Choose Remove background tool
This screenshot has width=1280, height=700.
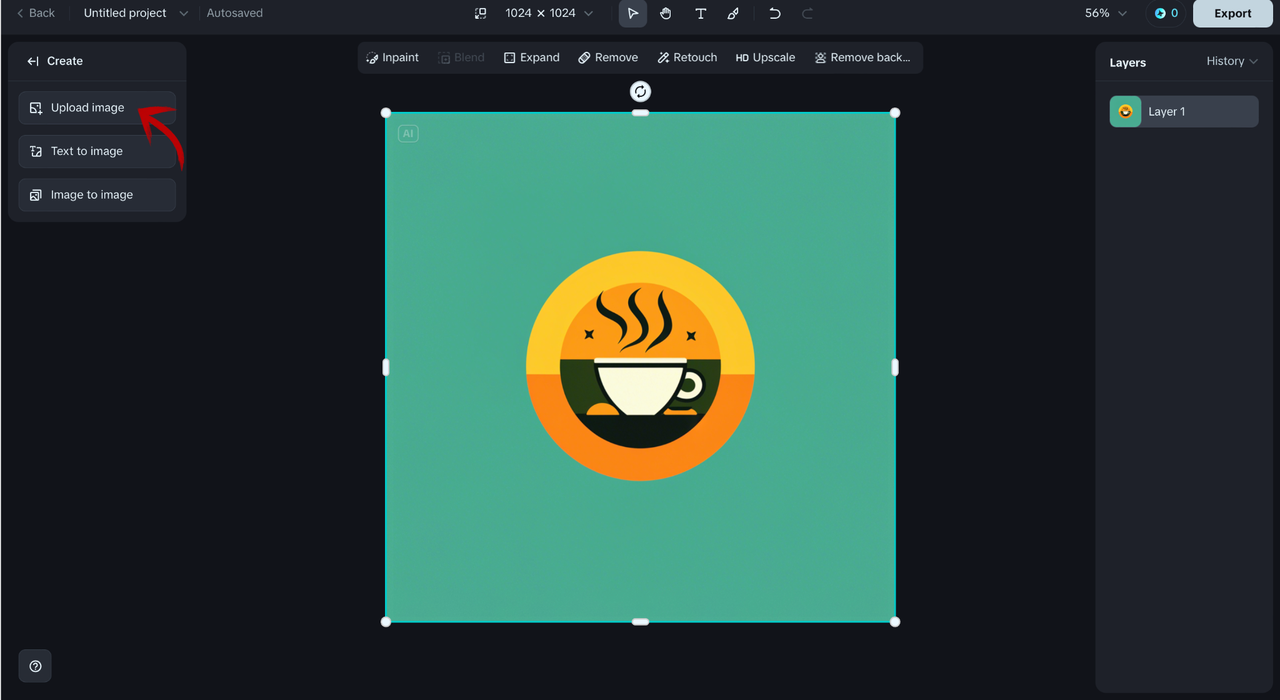(x=862, y=58)
